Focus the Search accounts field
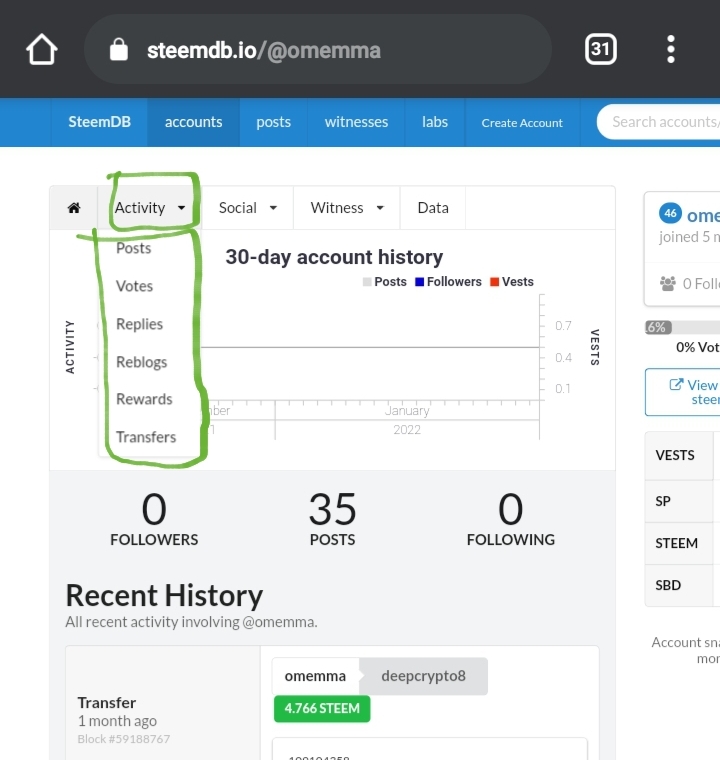The image size is (720, 760). pyautogui.click(x=659, y=122)
